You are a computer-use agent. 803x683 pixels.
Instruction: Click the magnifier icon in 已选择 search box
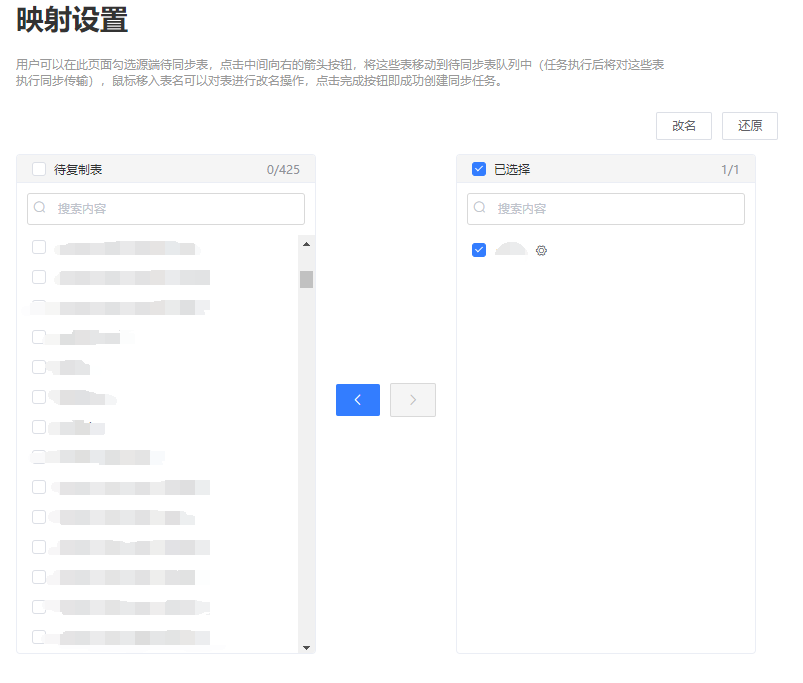(x=481, y=208)
